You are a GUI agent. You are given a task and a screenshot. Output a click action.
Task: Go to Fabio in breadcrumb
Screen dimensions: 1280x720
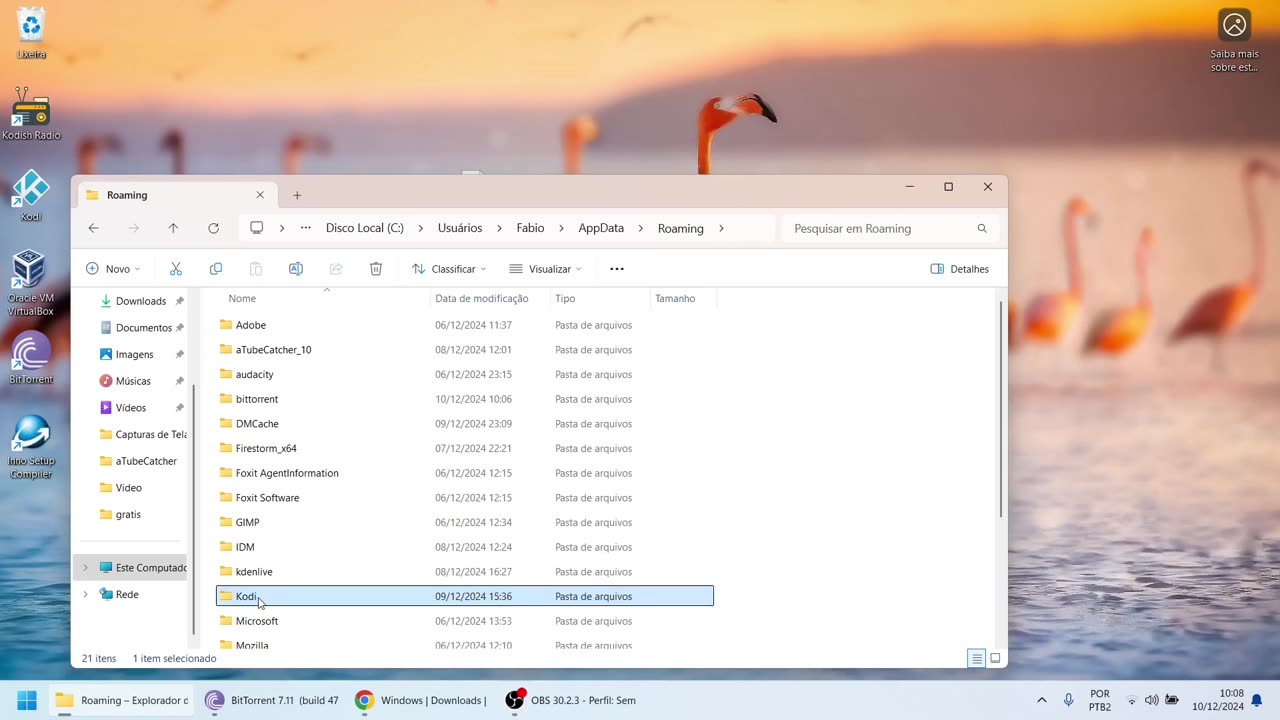(x=530, y=228)
